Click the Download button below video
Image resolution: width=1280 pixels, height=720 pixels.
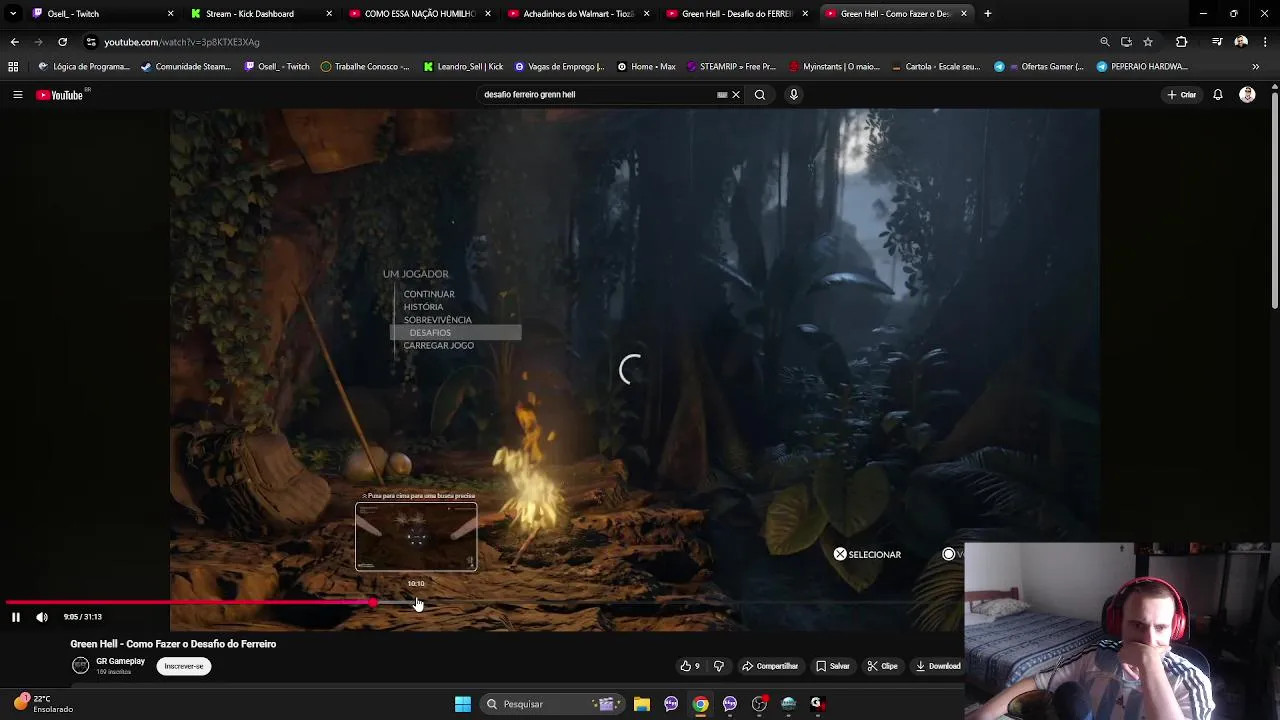pos(938,666)
